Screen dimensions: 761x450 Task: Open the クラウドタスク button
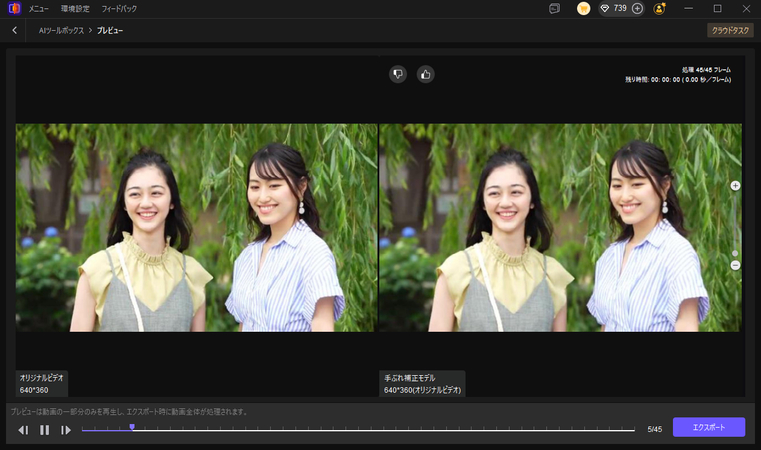click(730, 30)
